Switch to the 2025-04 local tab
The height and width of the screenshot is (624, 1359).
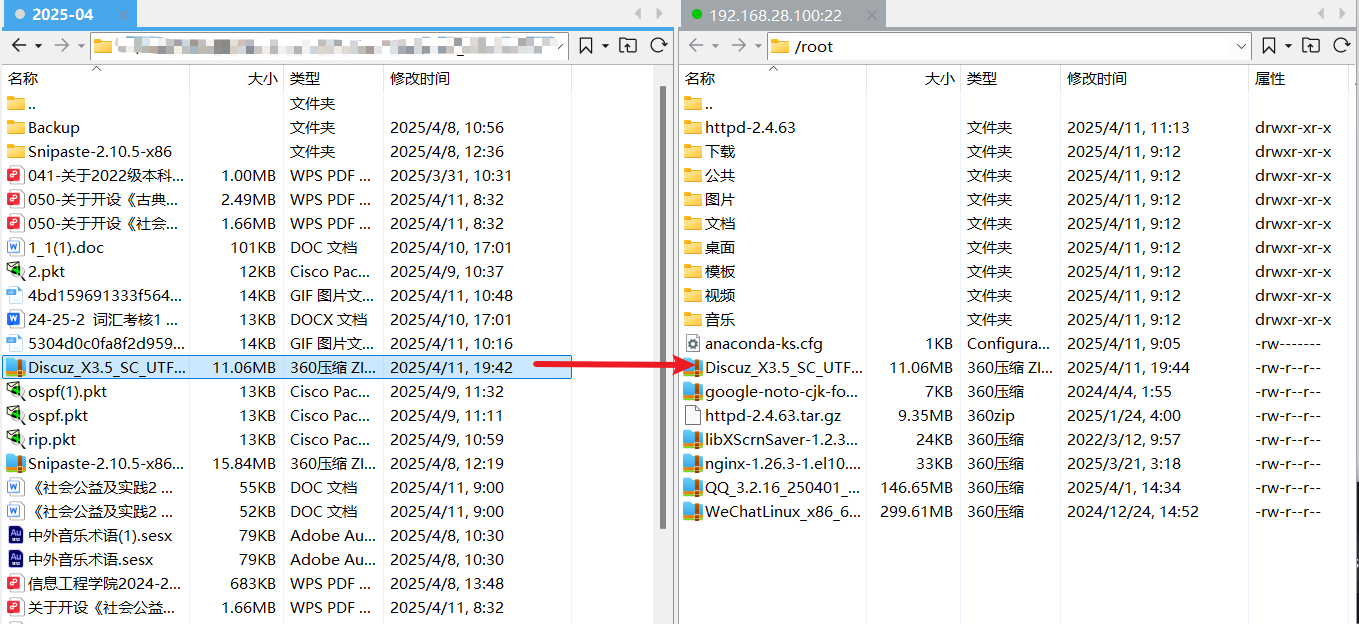[69, 14]
